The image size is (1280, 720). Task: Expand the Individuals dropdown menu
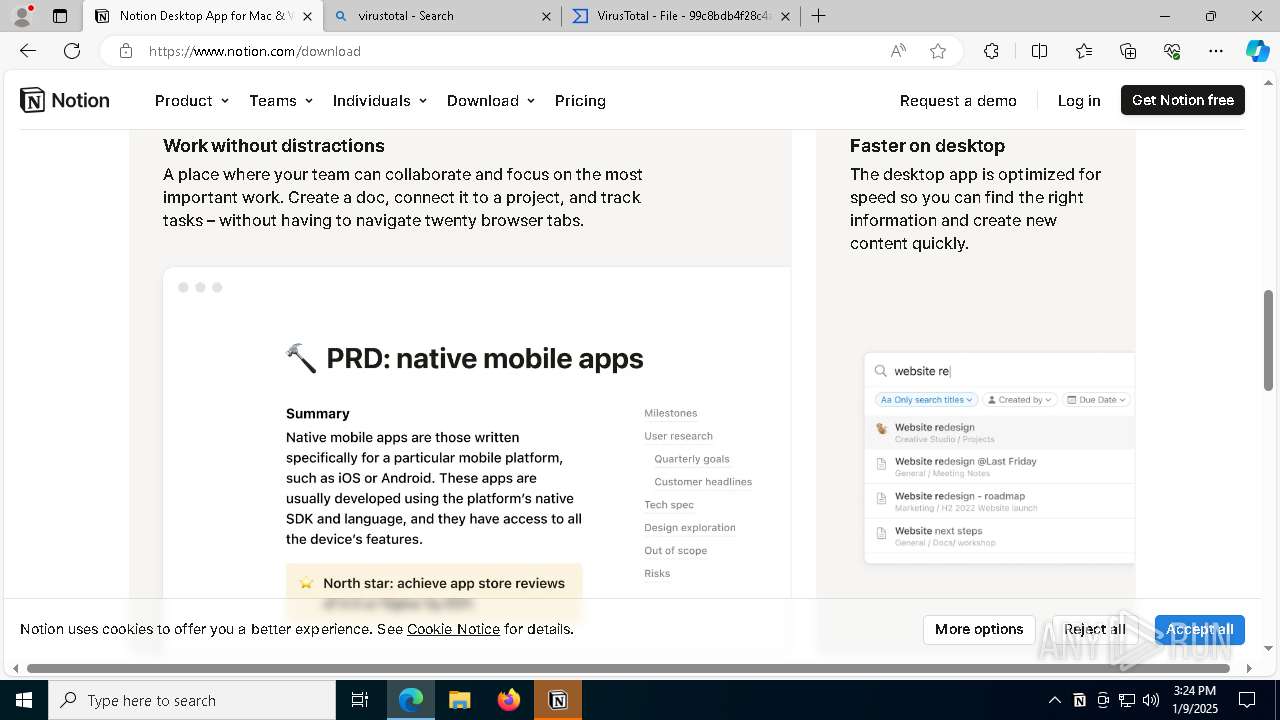click(380, 100)
